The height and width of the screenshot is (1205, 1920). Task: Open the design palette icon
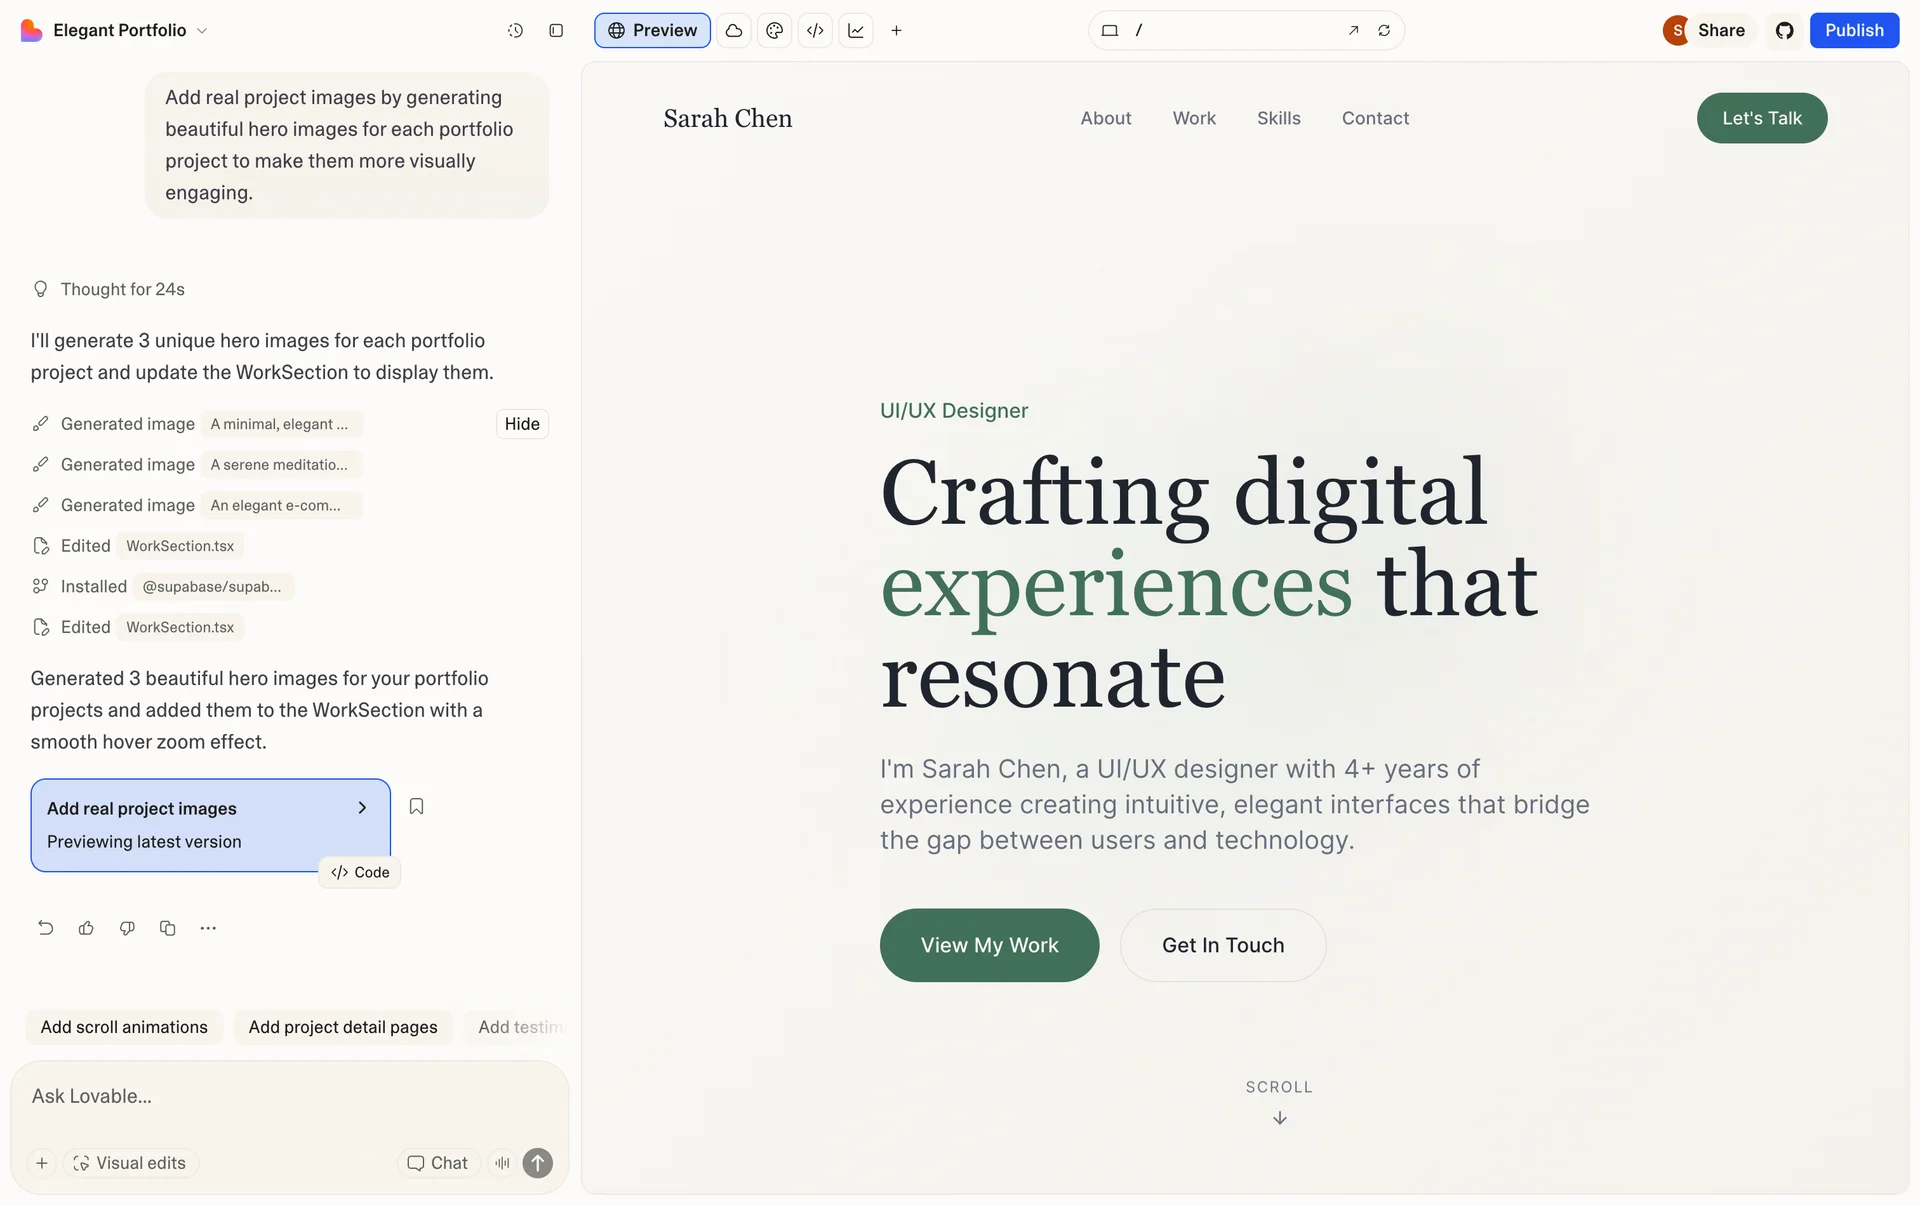(x=774, y=31)
